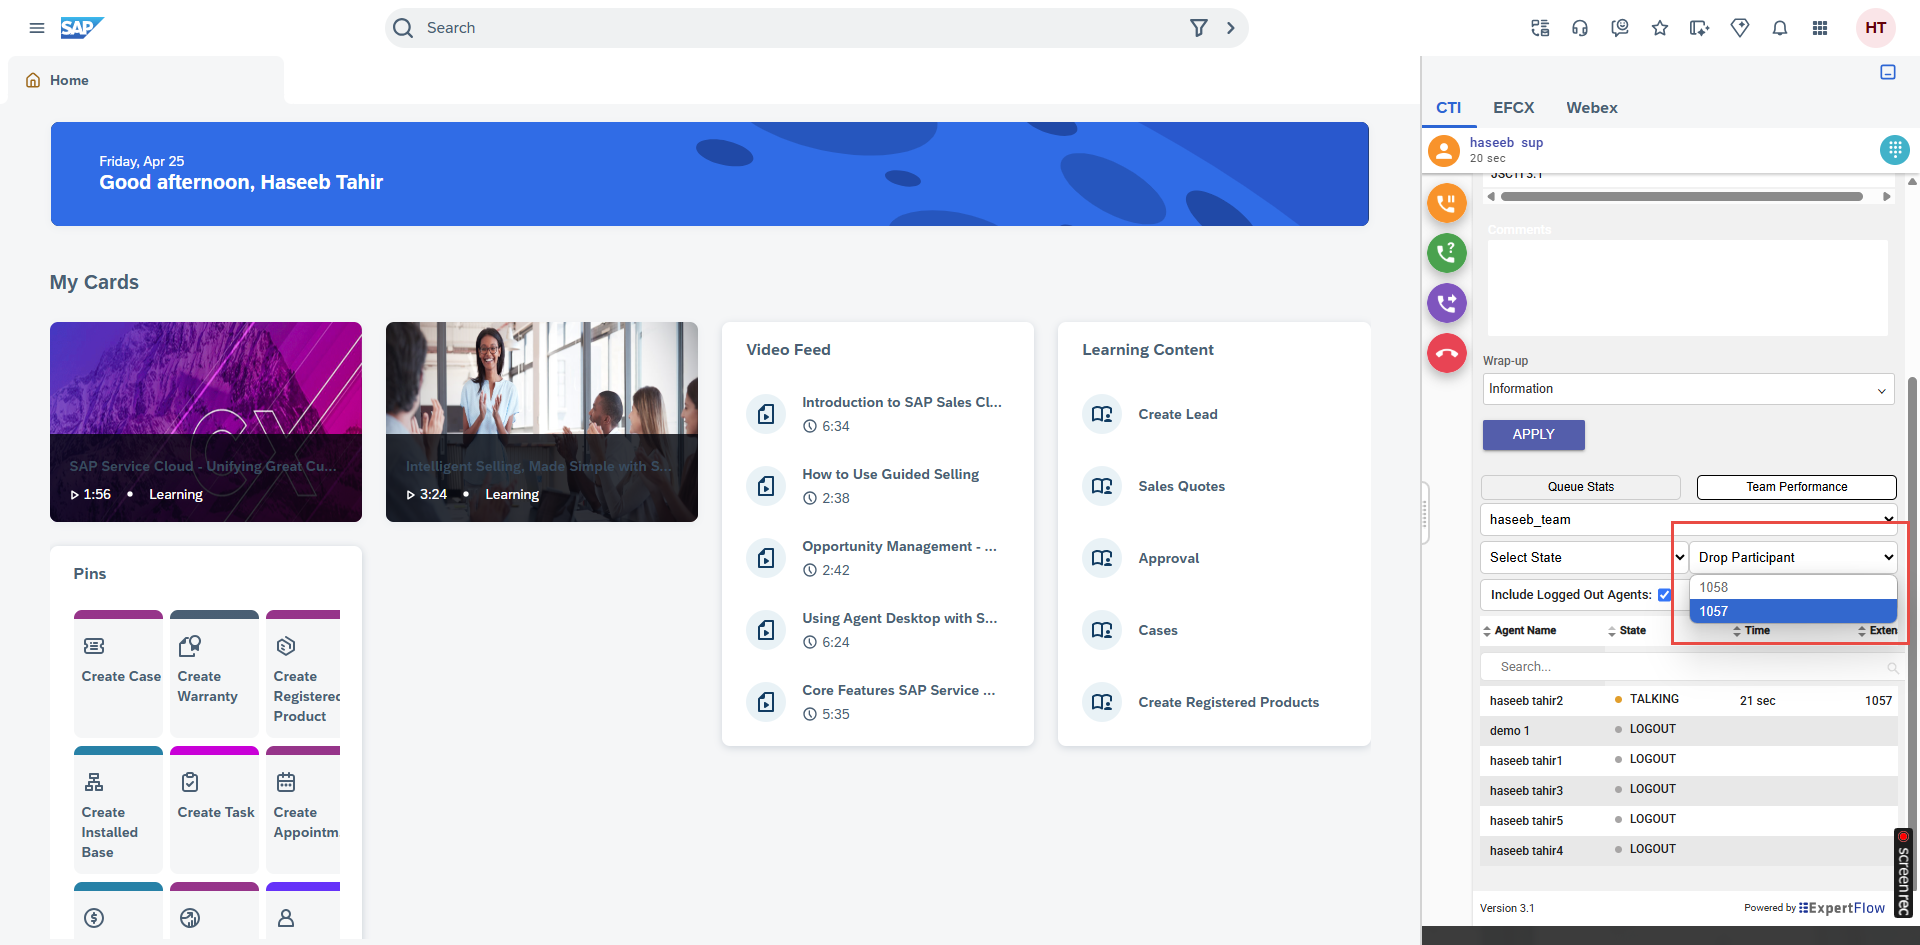1920x945 pixels.
Task: Click the orange hold call icon
Action: point(1446,203)
